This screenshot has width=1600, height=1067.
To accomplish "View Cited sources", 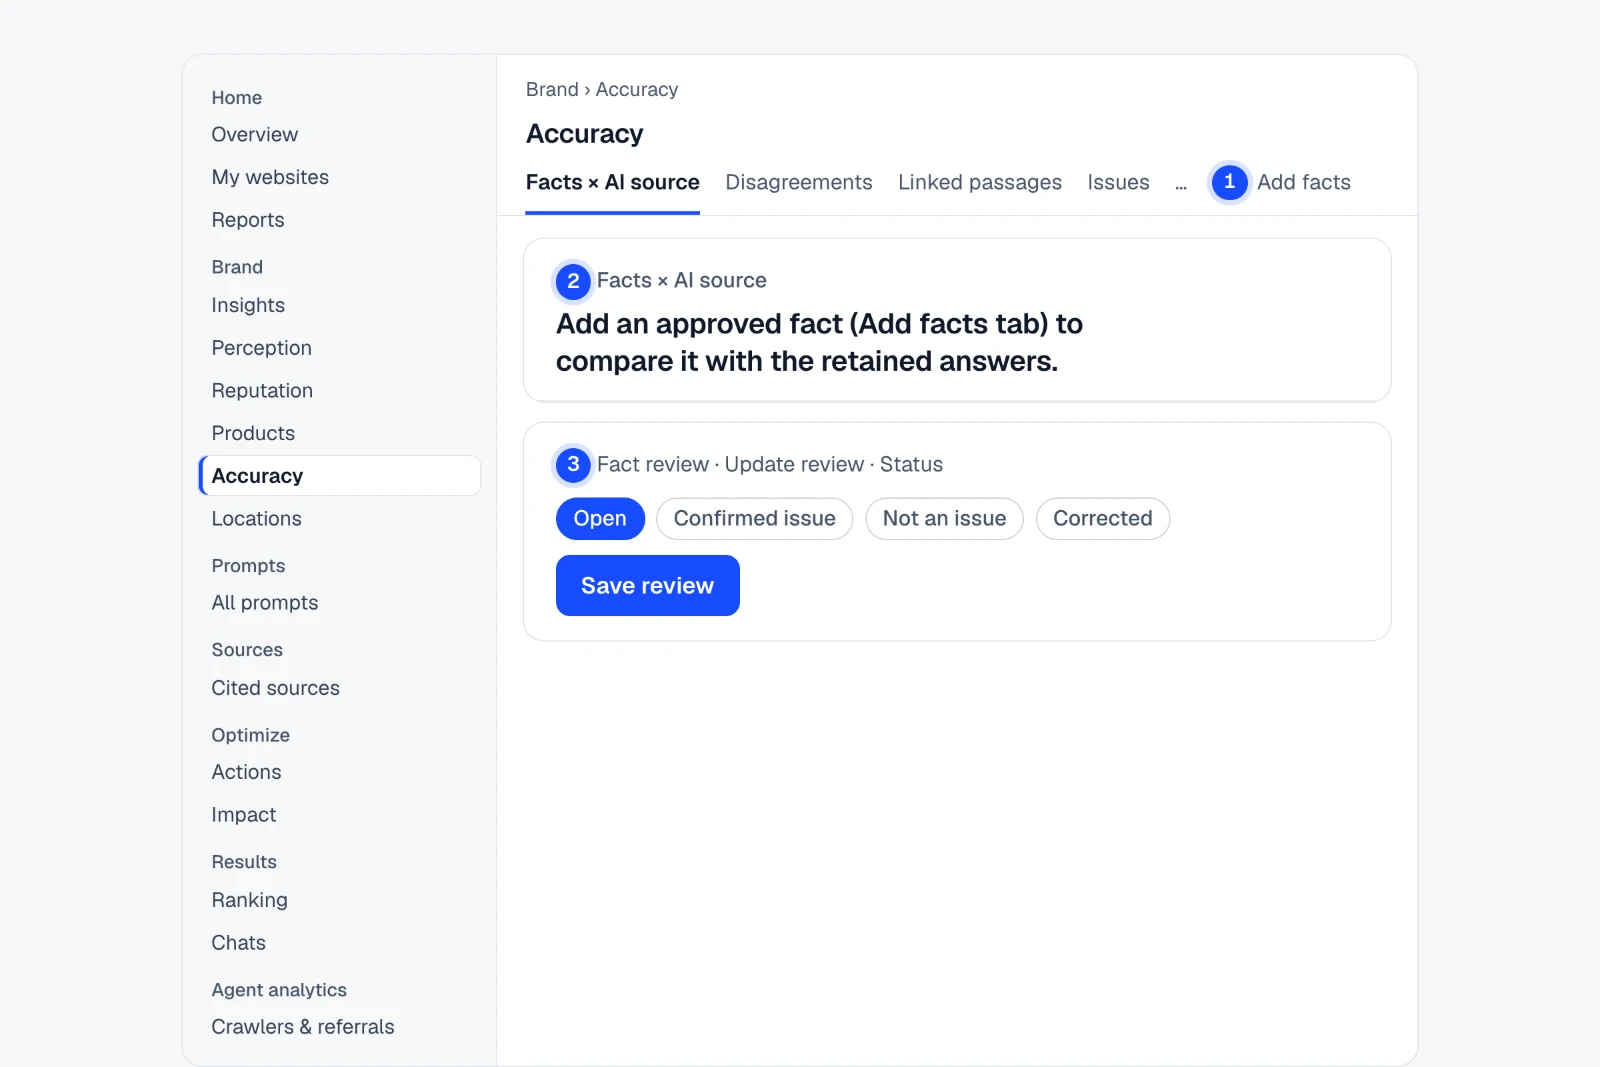I will (275, 688).
